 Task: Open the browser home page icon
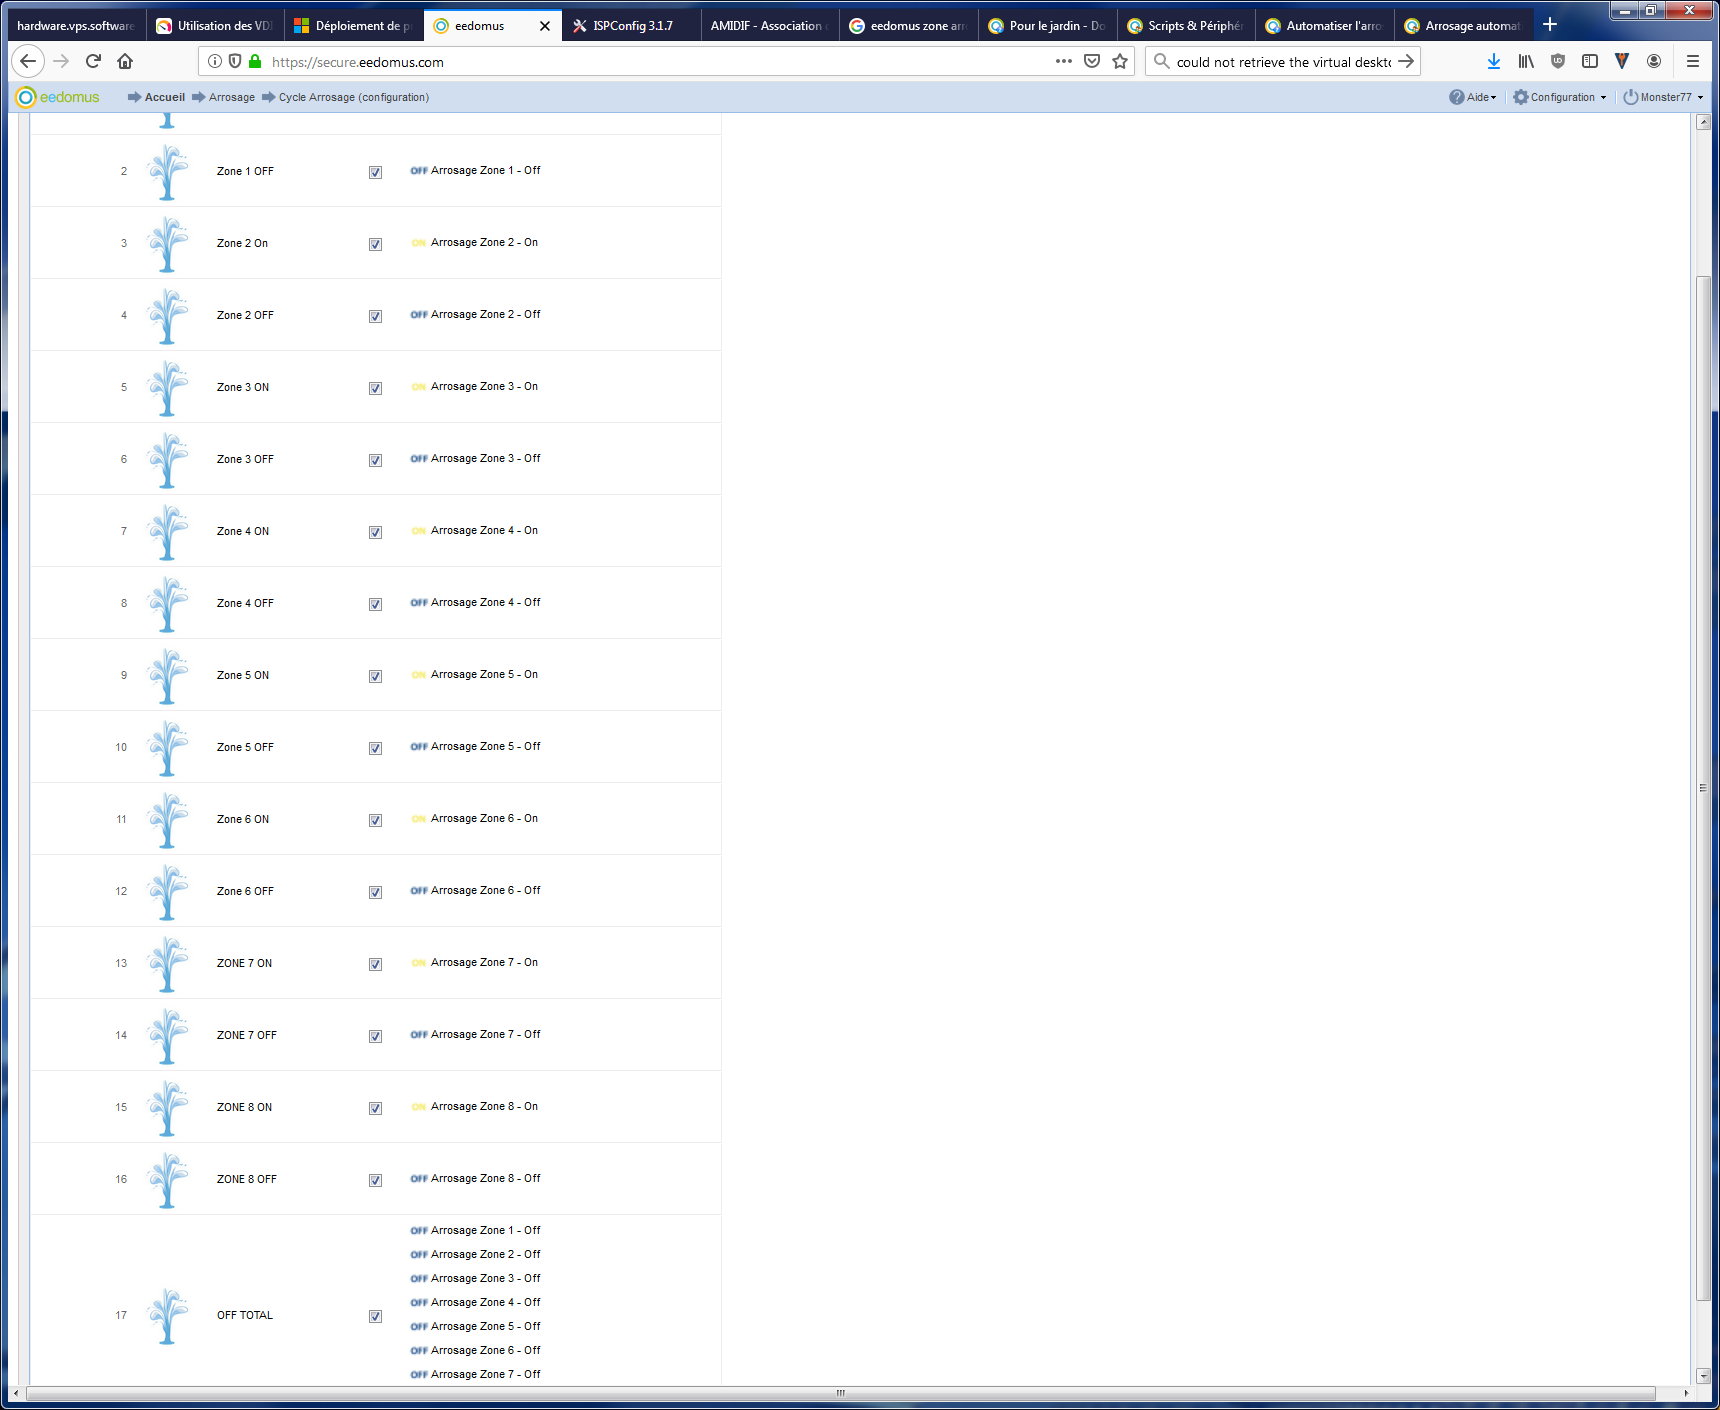(125, 61)
